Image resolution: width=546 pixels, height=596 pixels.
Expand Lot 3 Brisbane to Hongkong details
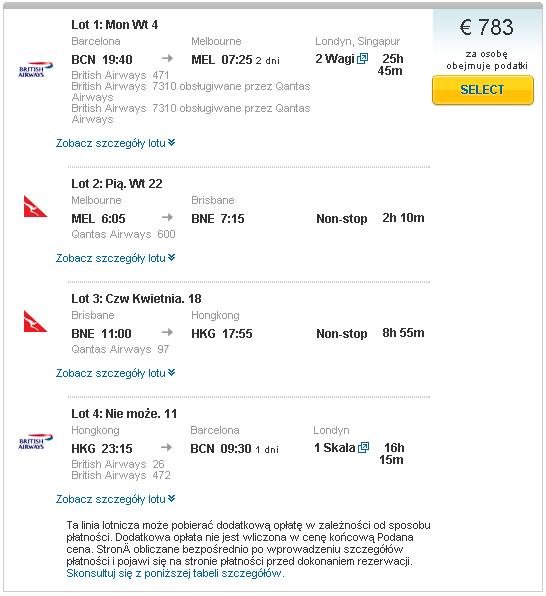coord(116,373)
